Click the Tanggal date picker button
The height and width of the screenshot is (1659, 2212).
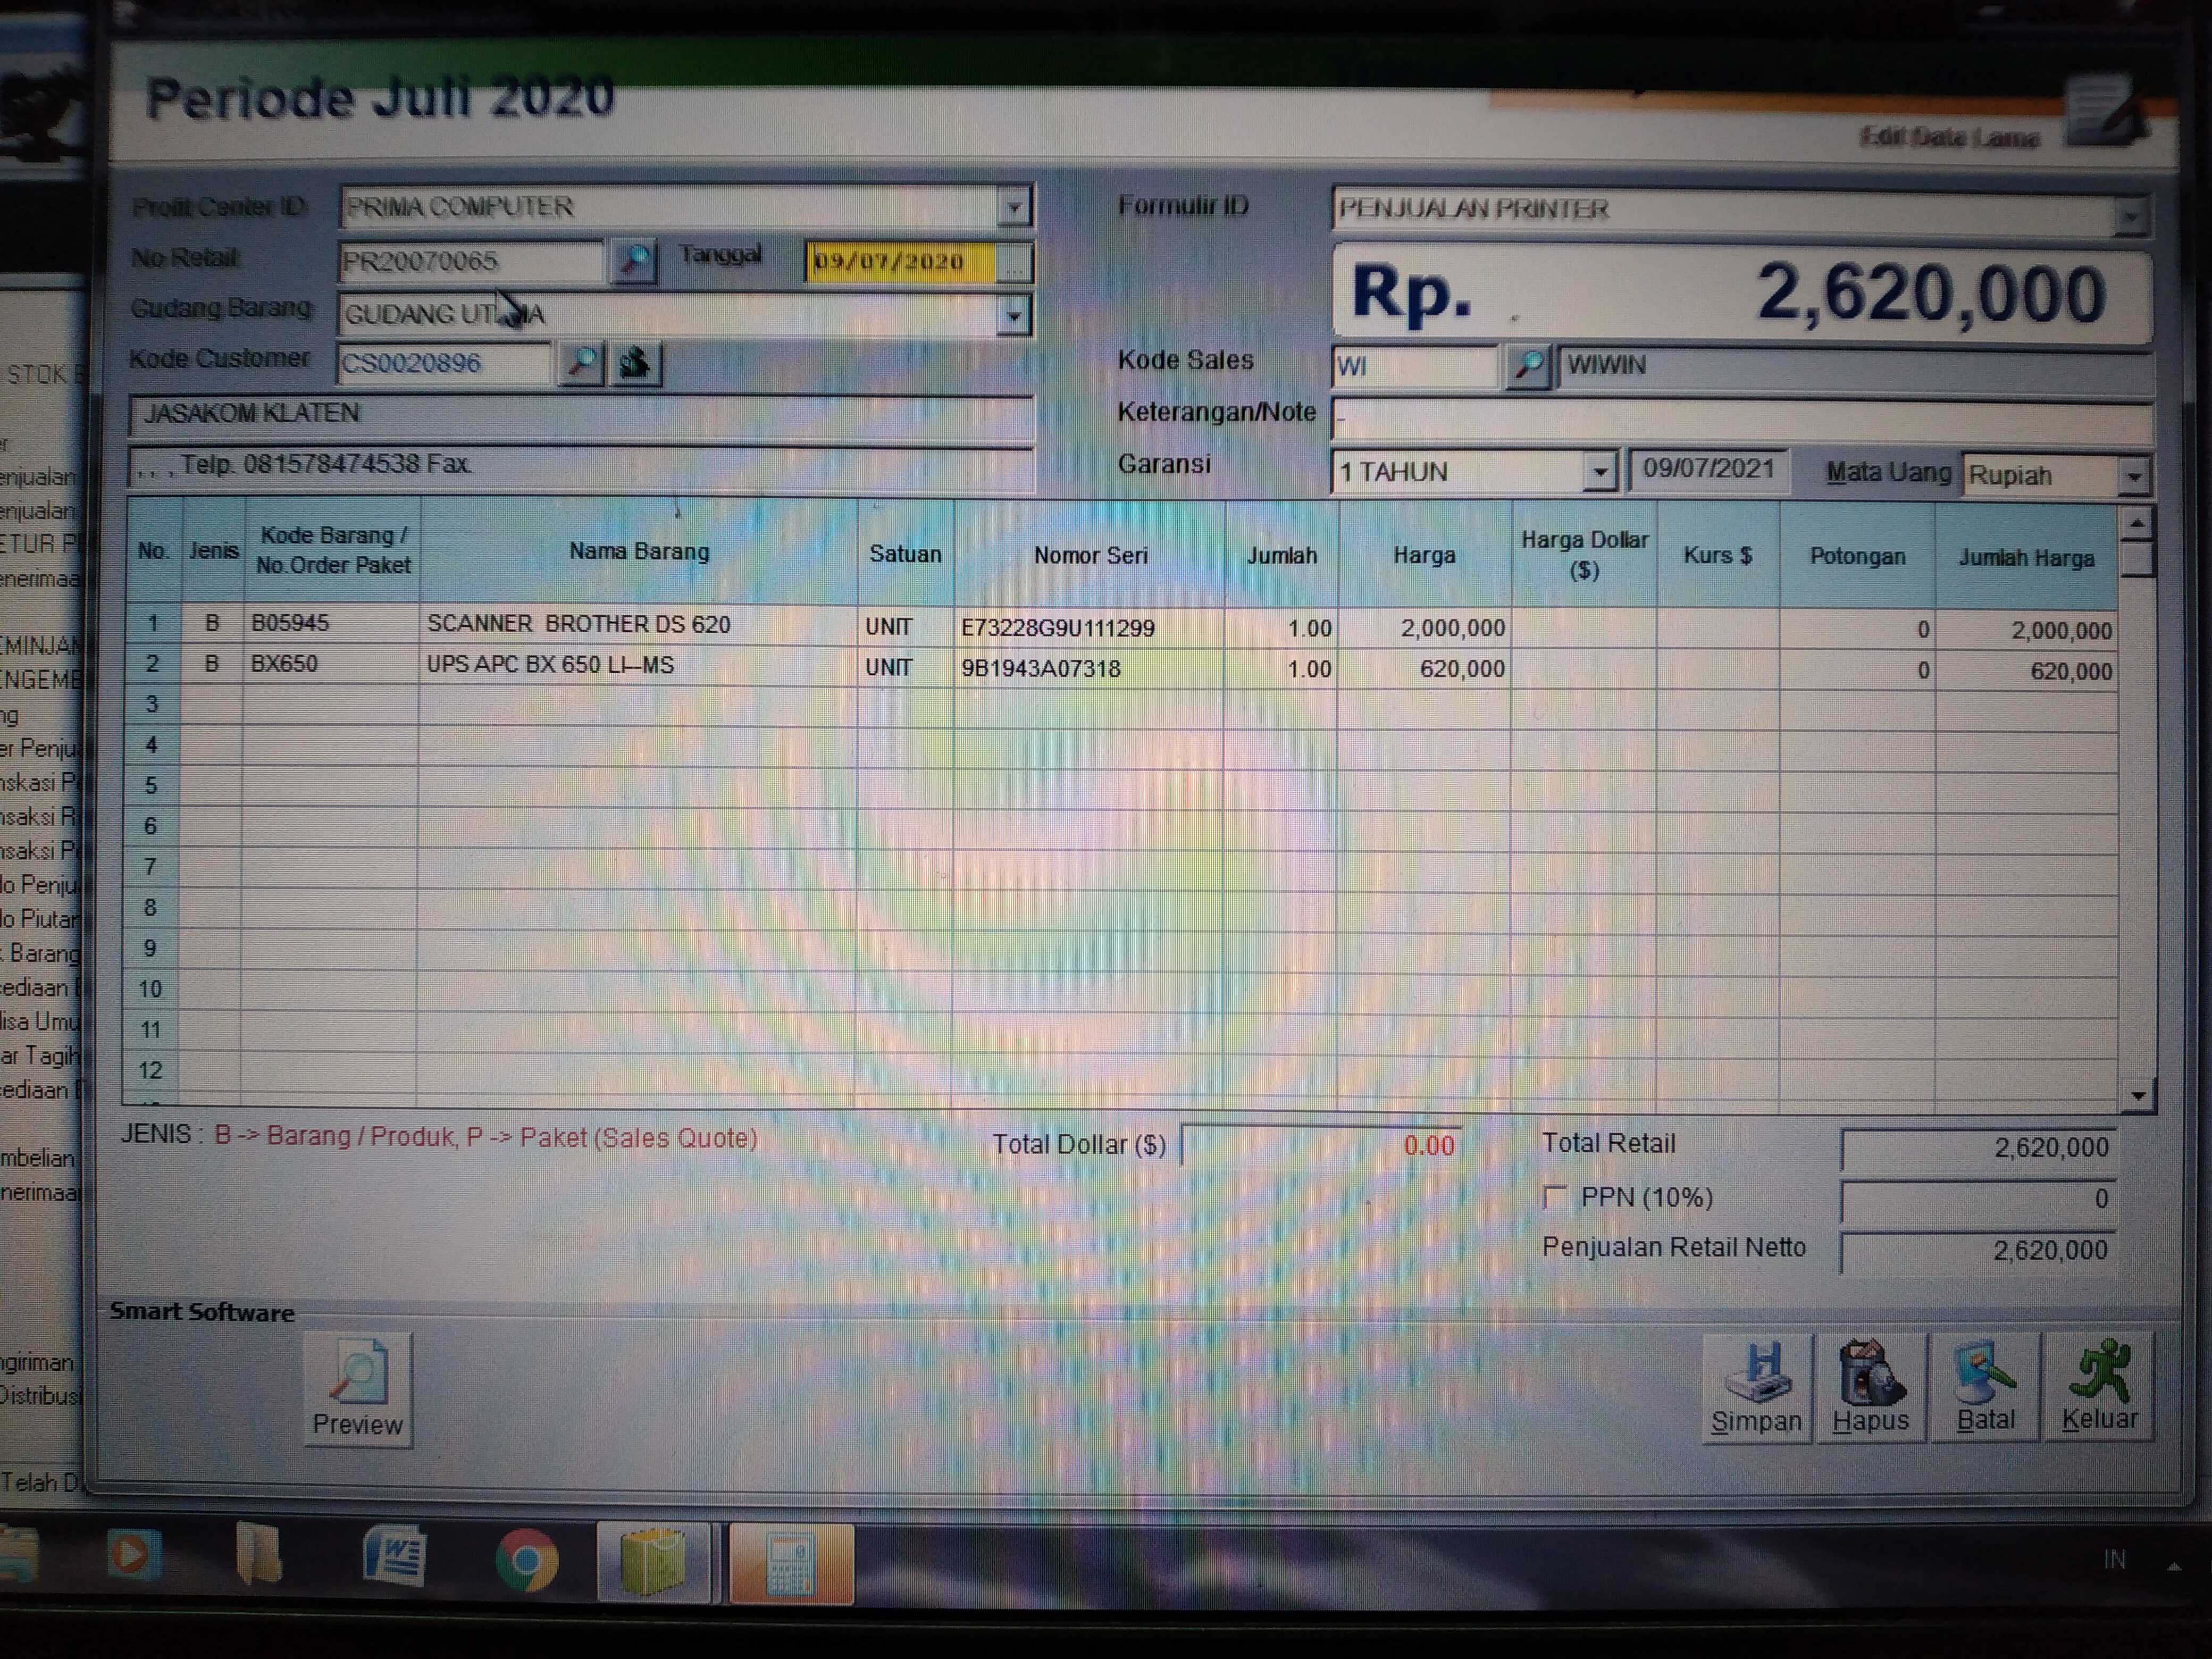point(1014,263)
